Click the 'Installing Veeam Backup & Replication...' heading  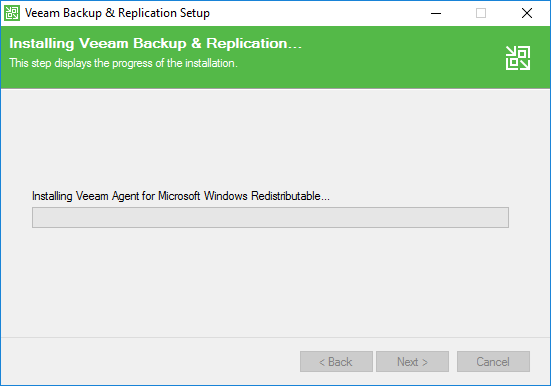(155, 44)
